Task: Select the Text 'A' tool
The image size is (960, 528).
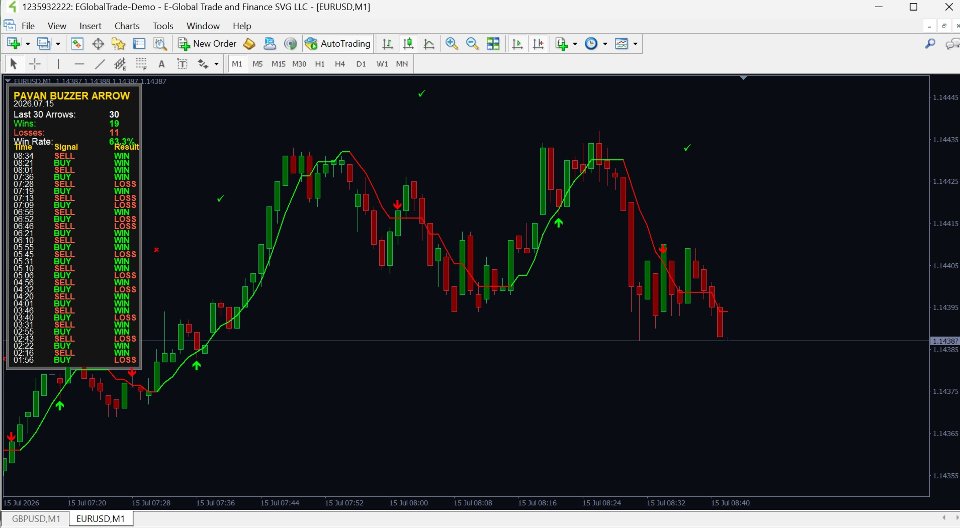Action: 162,64
